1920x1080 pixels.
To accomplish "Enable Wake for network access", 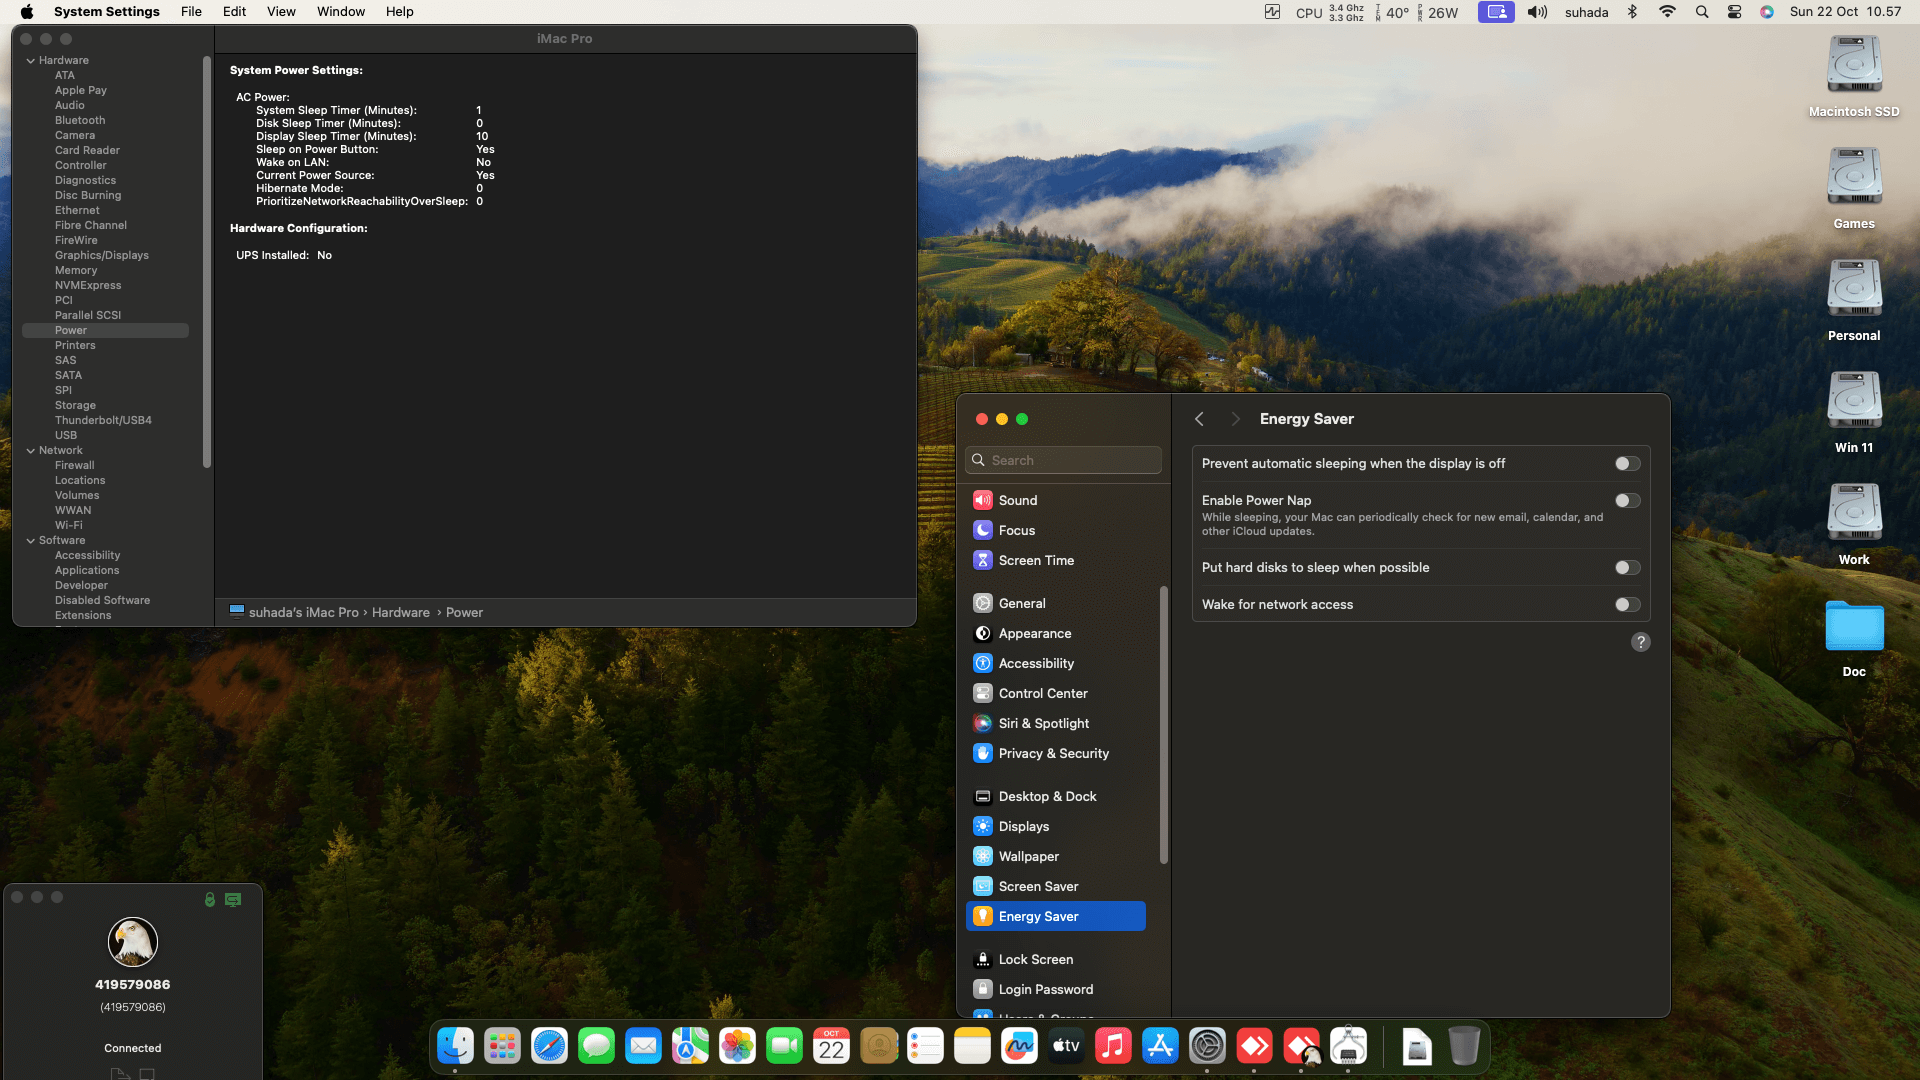I will [x=1627, y=605].
